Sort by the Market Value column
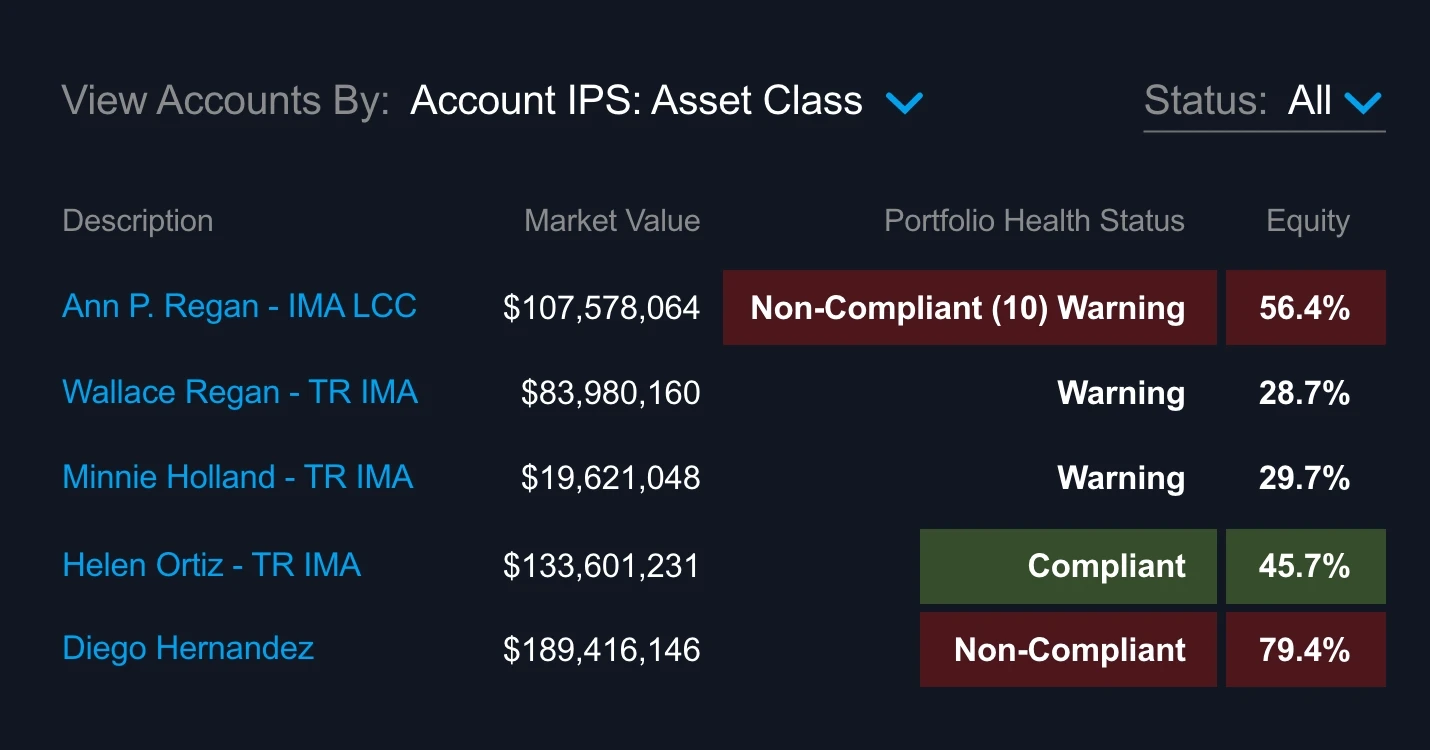 click(x=612, y=220)
